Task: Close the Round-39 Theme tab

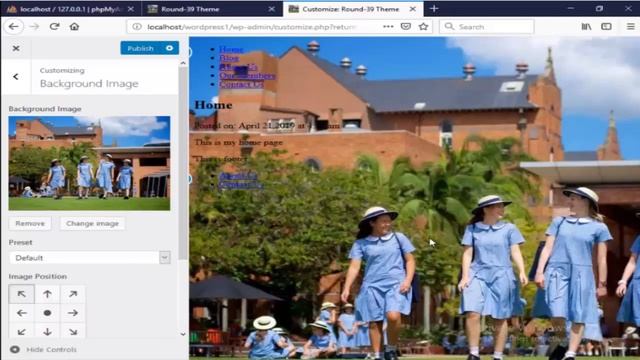Action: pos(271,9)
